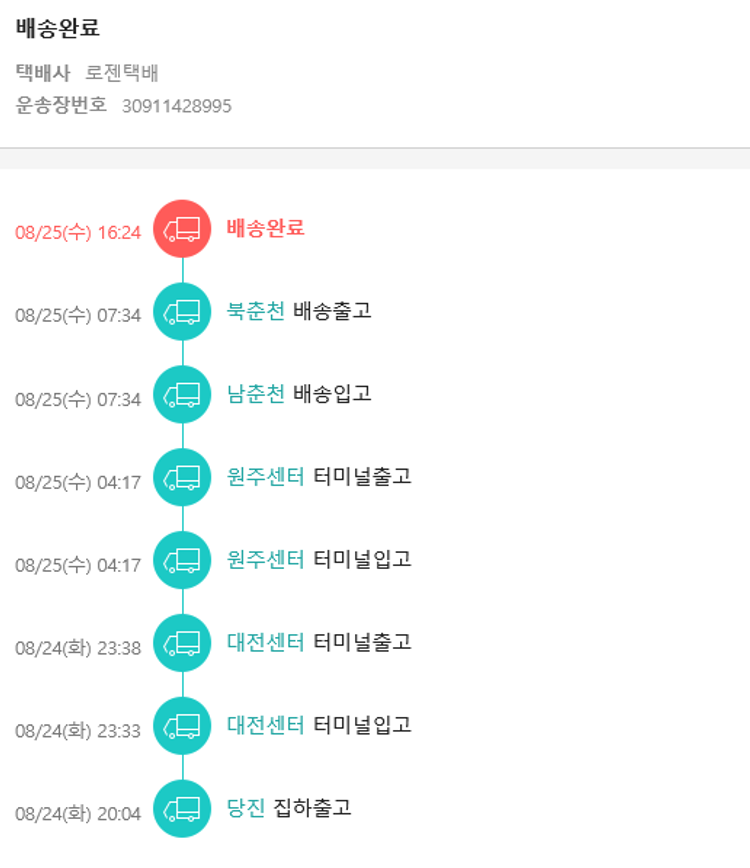
Task: Click the 08/24(화) 20:04 timestamp
Action: click(x=78, y=814)
